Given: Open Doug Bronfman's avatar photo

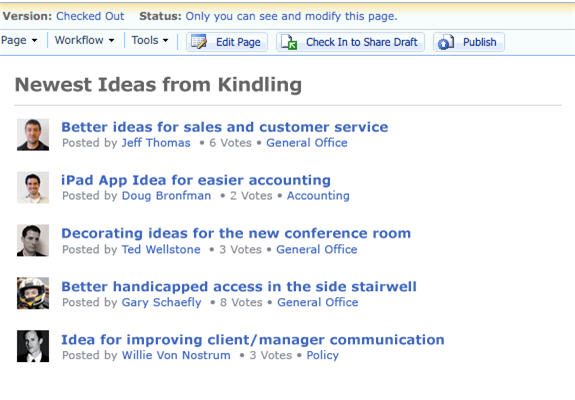Looking at the screenshot, I should (x=33, y=187).
